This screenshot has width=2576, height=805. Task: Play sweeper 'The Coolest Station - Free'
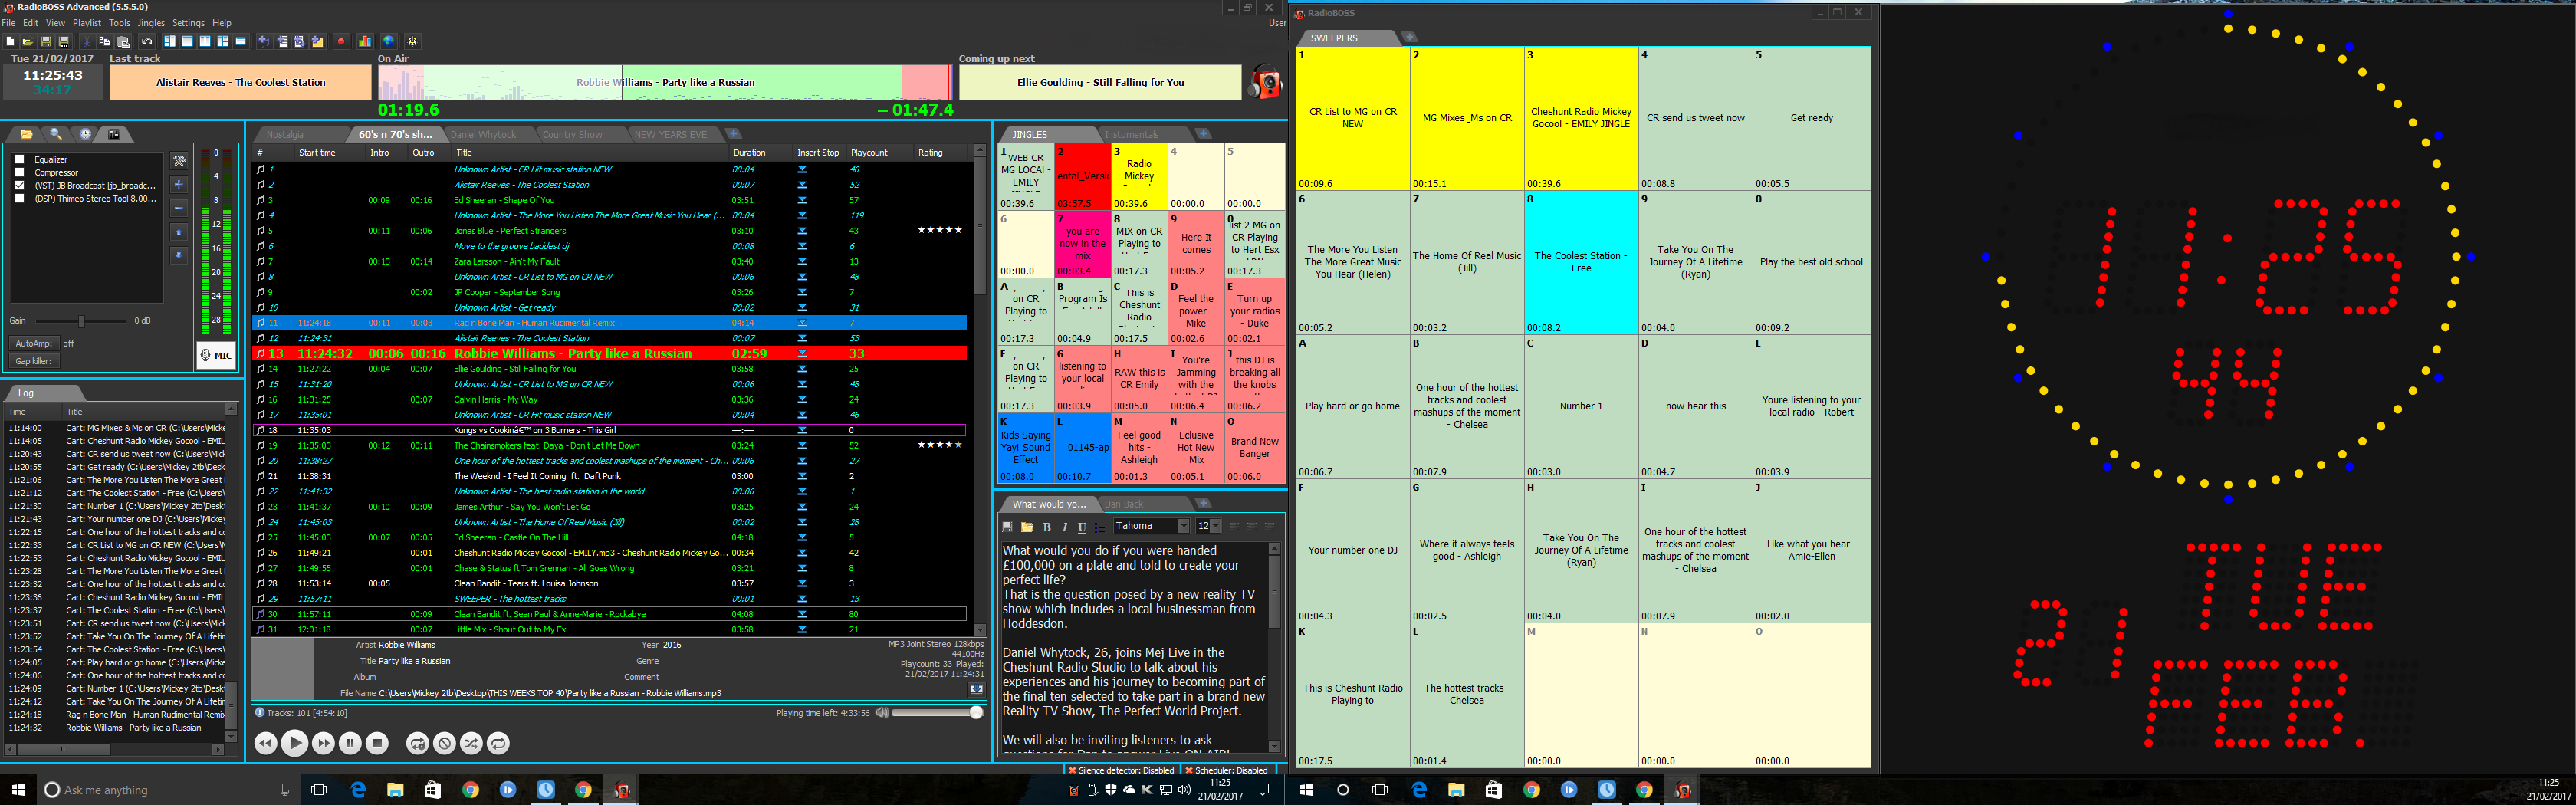click(1581, 262)
